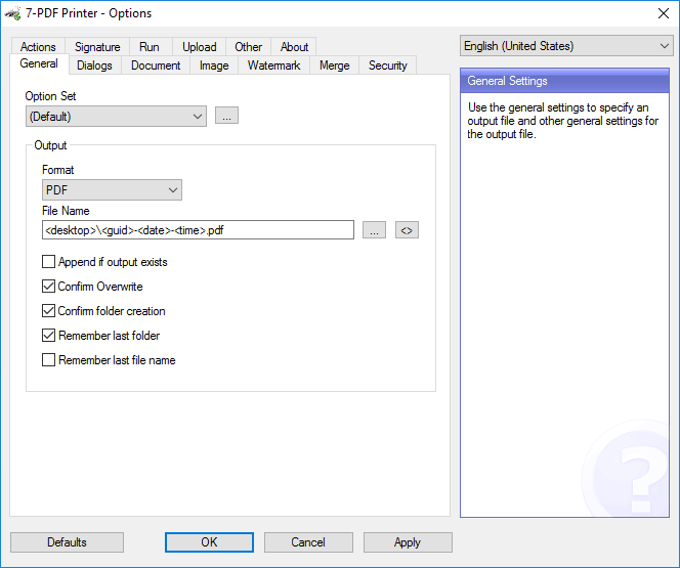Enable Append if output exists
680x568 pixels.
(49, 262)
